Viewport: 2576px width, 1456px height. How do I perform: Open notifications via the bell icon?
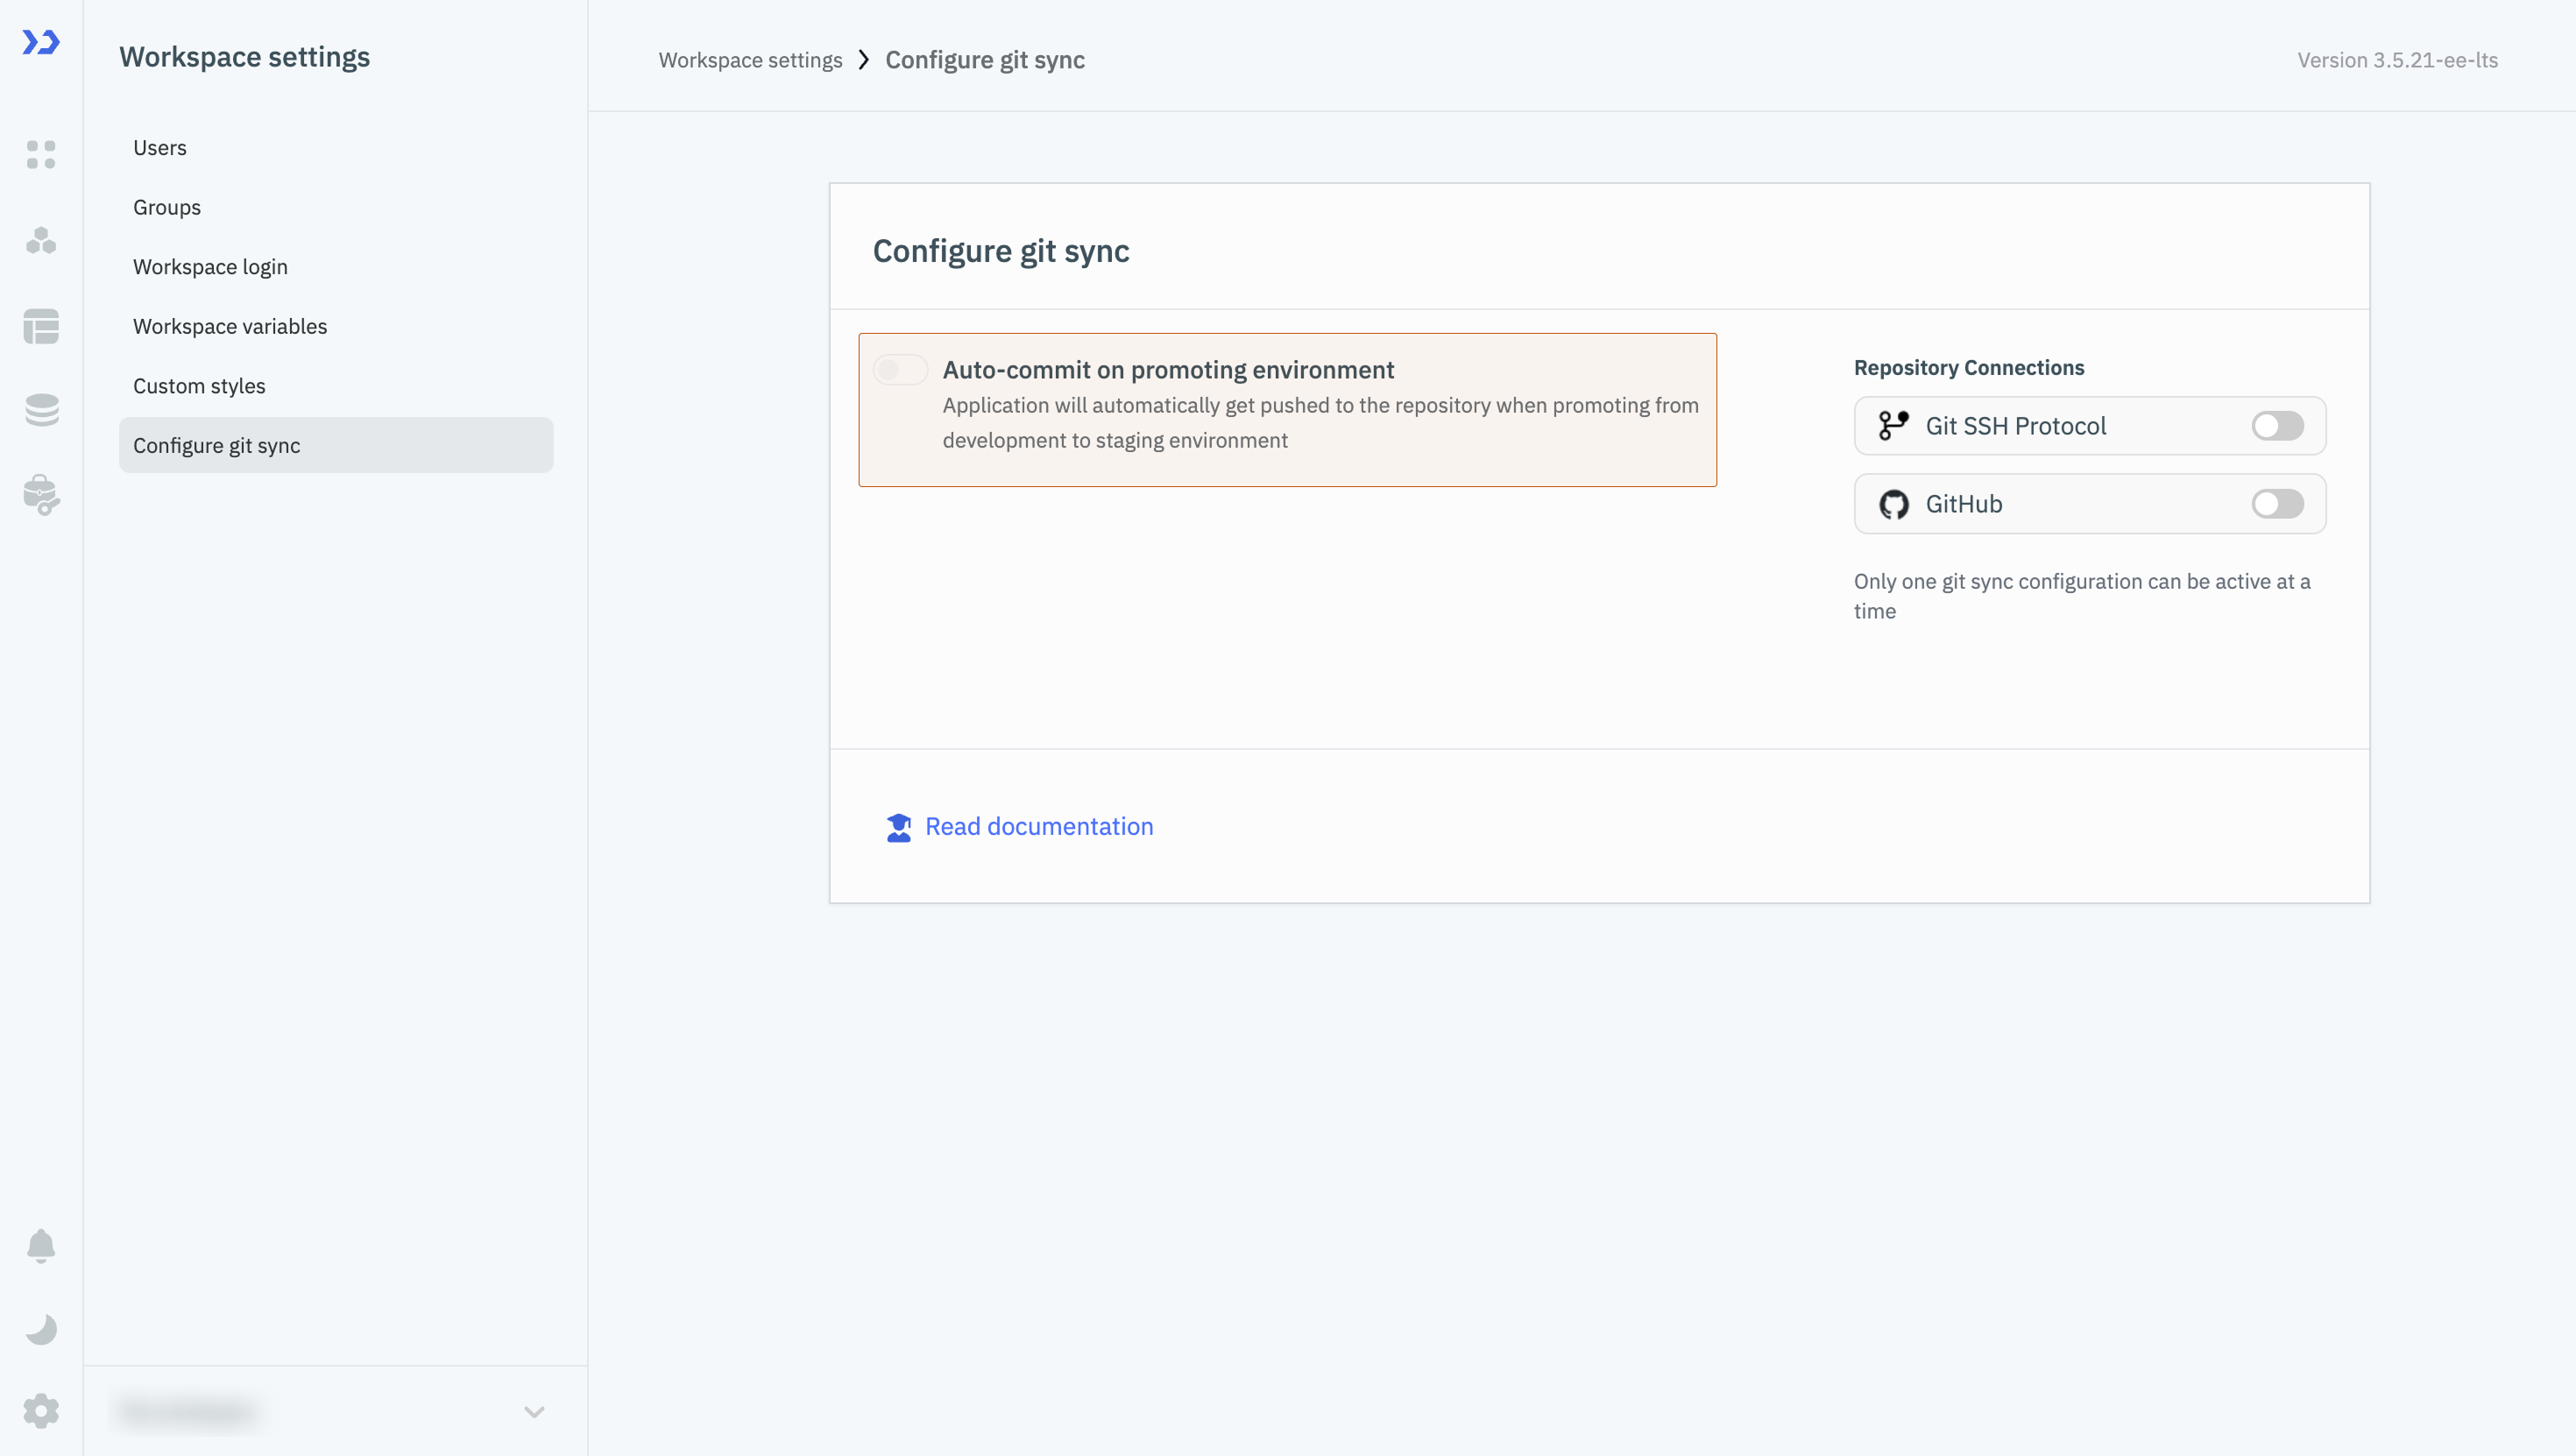[41, 1246]
